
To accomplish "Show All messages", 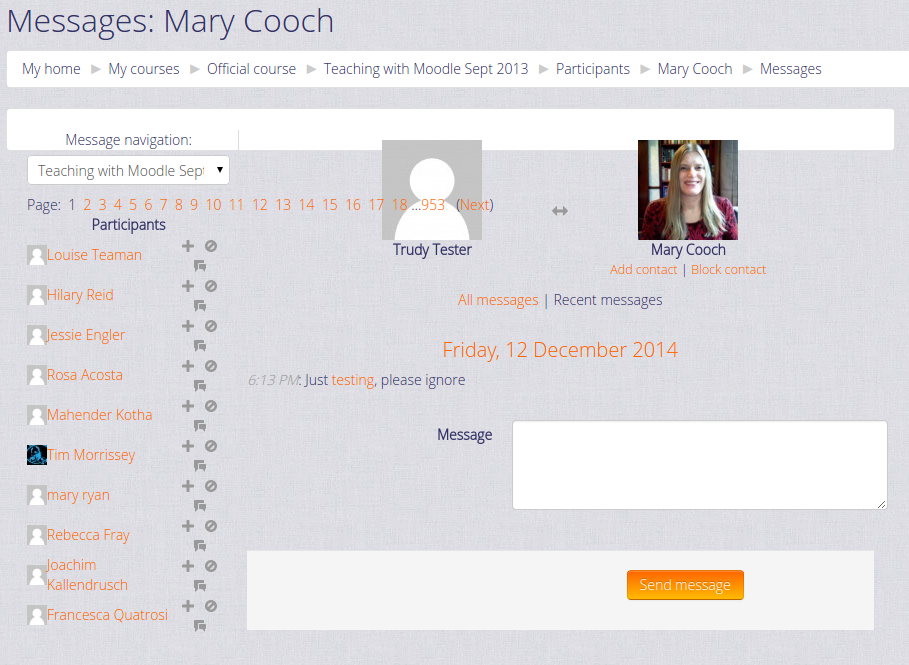I will tap(498, 300).
